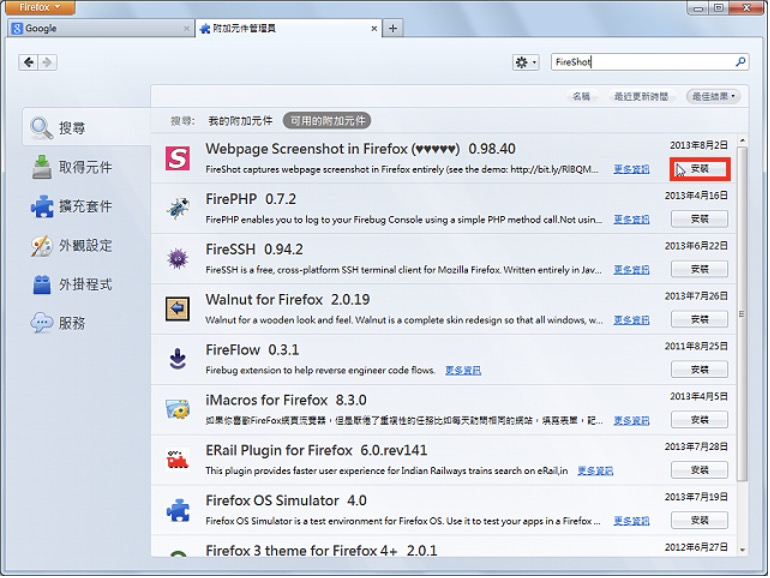
Task: Close the Google tab
Action: [186, 29]
